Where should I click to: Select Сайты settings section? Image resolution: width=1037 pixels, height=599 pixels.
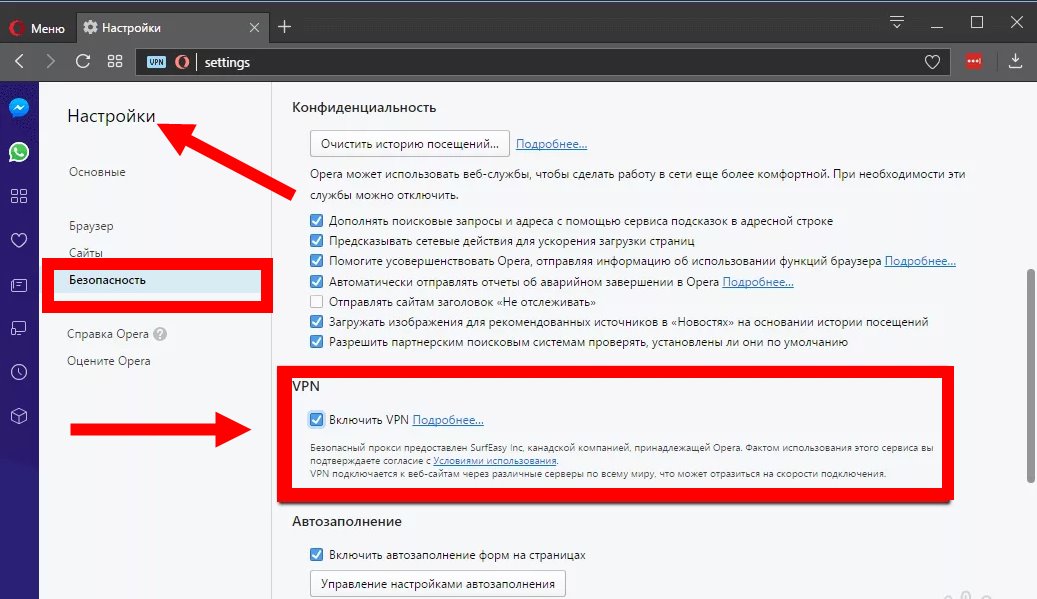tap(86, 253)
